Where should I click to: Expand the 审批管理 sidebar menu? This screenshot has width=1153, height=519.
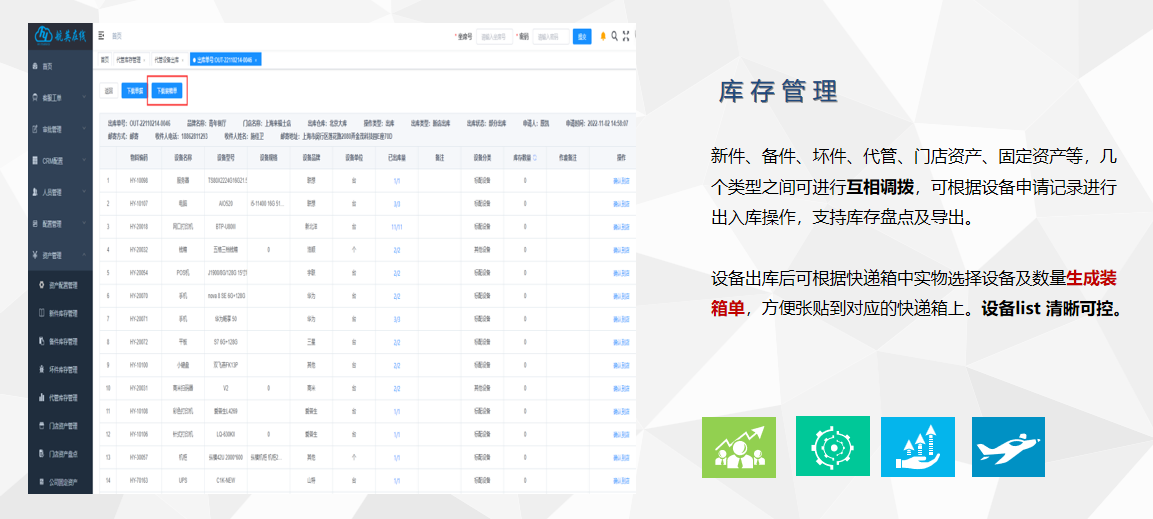point(60,129)
